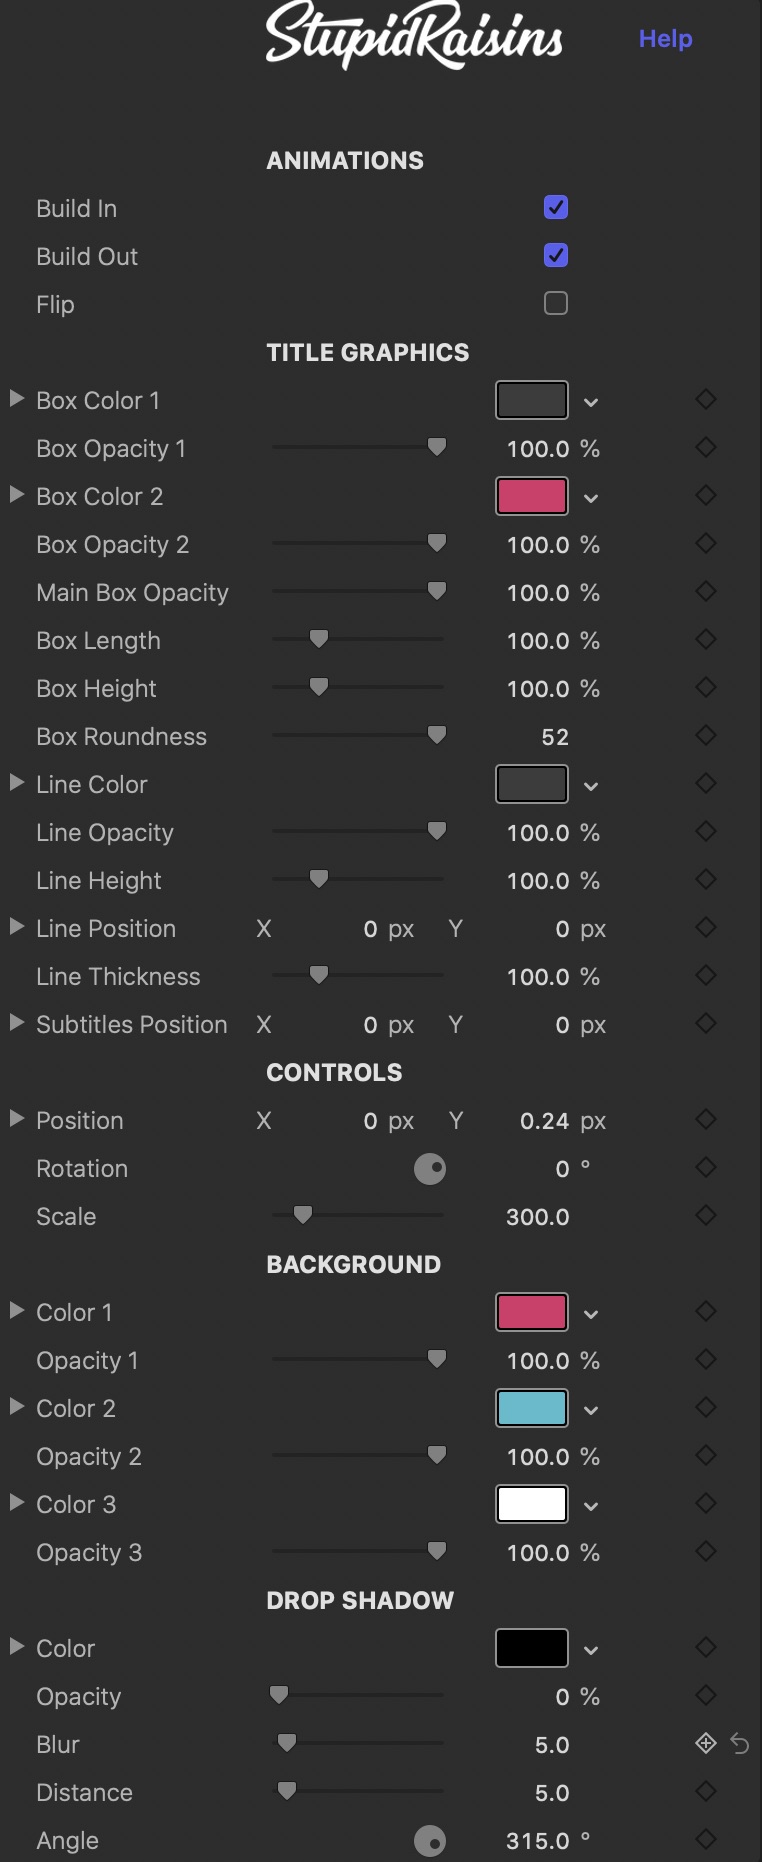Click the drop shadow Angle dial

coord(430,1840)
